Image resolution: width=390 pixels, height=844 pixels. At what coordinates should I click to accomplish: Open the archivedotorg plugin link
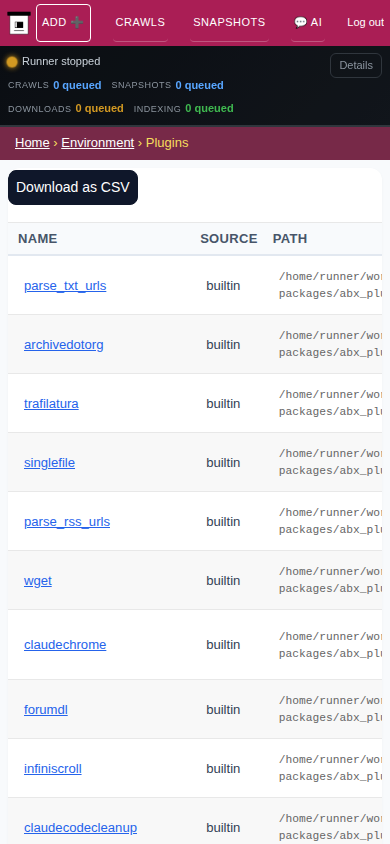(63, 344)
